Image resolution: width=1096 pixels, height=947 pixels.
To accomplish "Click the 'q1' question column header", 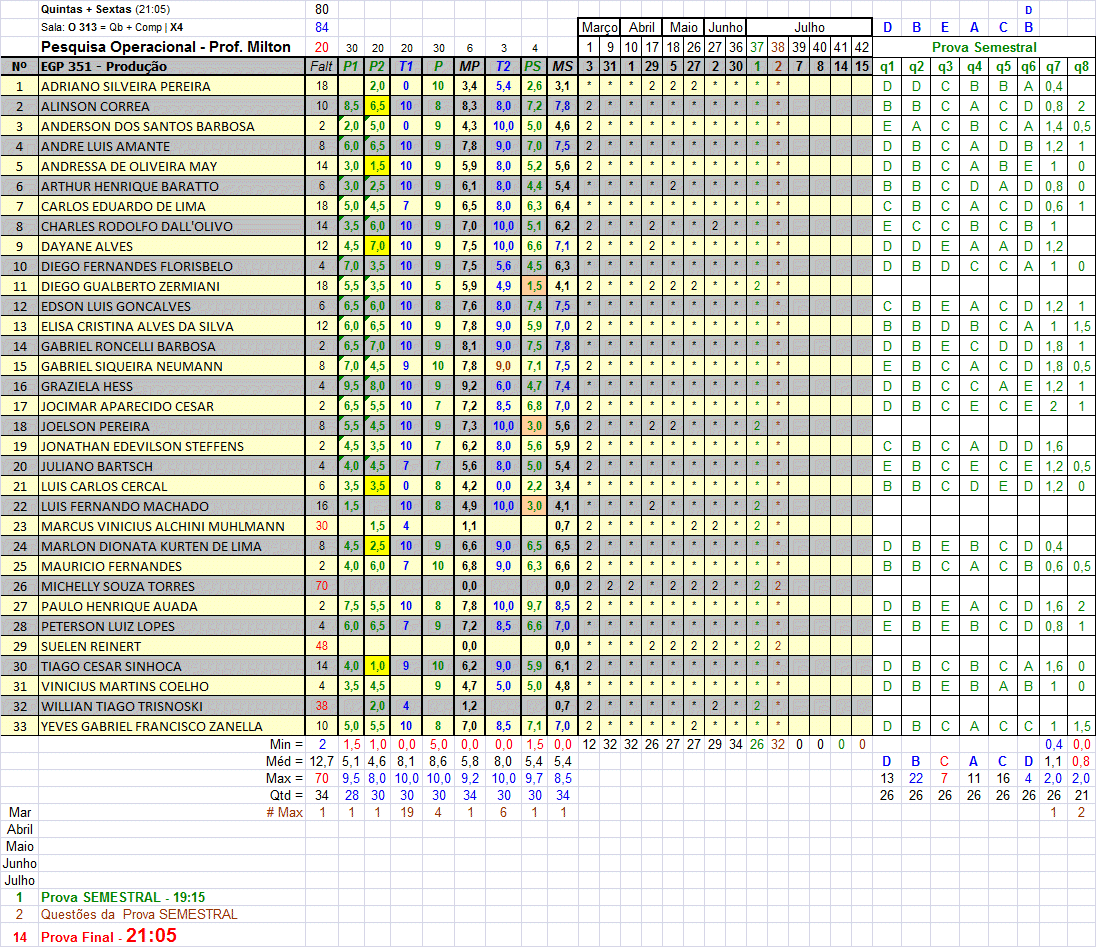I will [887, 66].
